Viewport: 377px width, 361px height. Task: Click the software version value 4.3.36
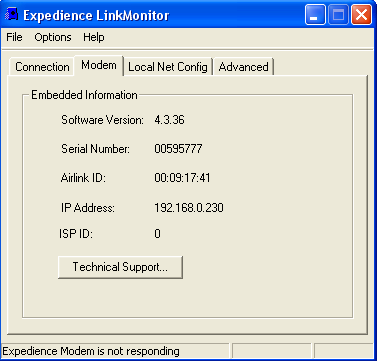169,120
